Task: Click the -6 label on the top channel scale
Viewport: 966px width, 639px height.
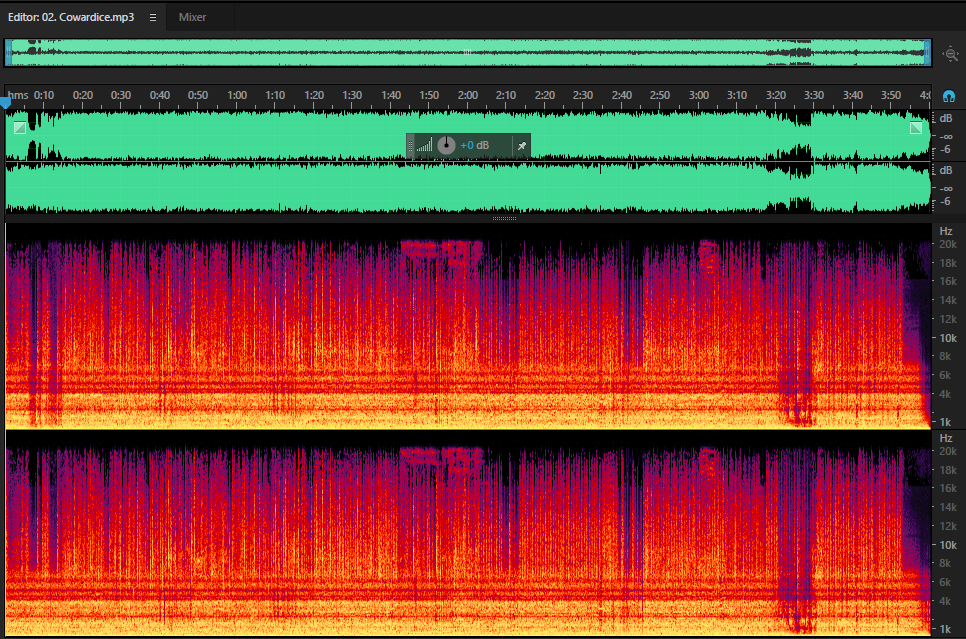Action: tap(945, 150)
